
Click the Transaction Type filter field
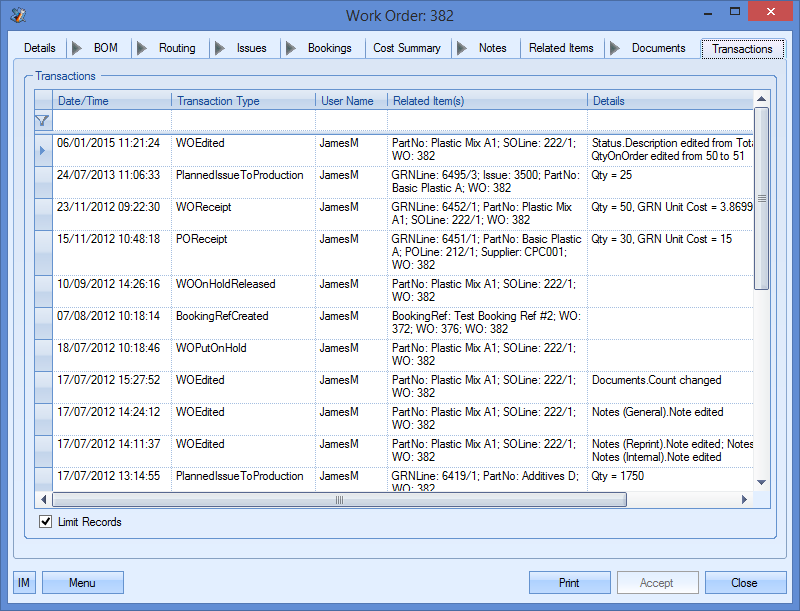[x=243, y=121]
